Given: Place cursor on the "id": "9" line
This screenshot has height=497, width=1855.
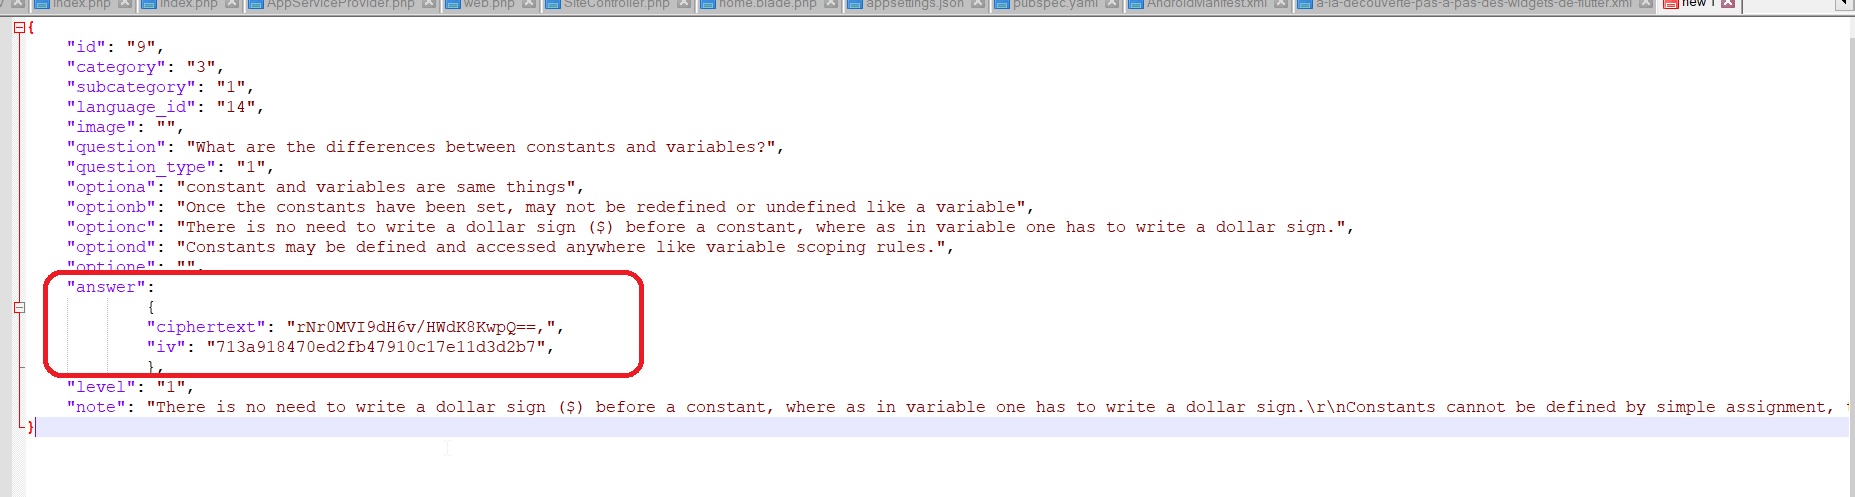Looking at the screenshot, I should [x=115, y=47].
